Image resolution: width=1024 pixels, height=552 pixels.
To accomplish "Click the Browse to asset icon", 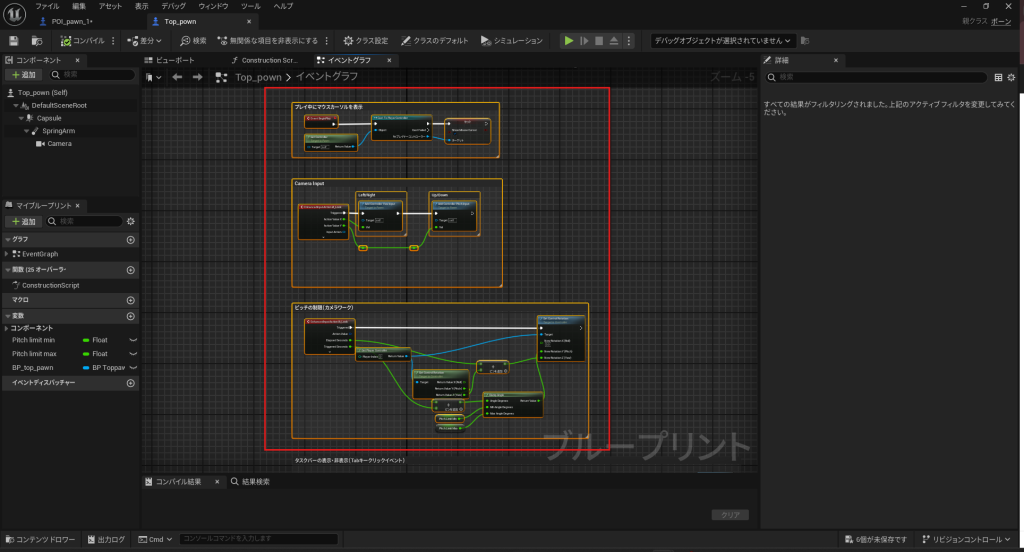I will (37, 41).
